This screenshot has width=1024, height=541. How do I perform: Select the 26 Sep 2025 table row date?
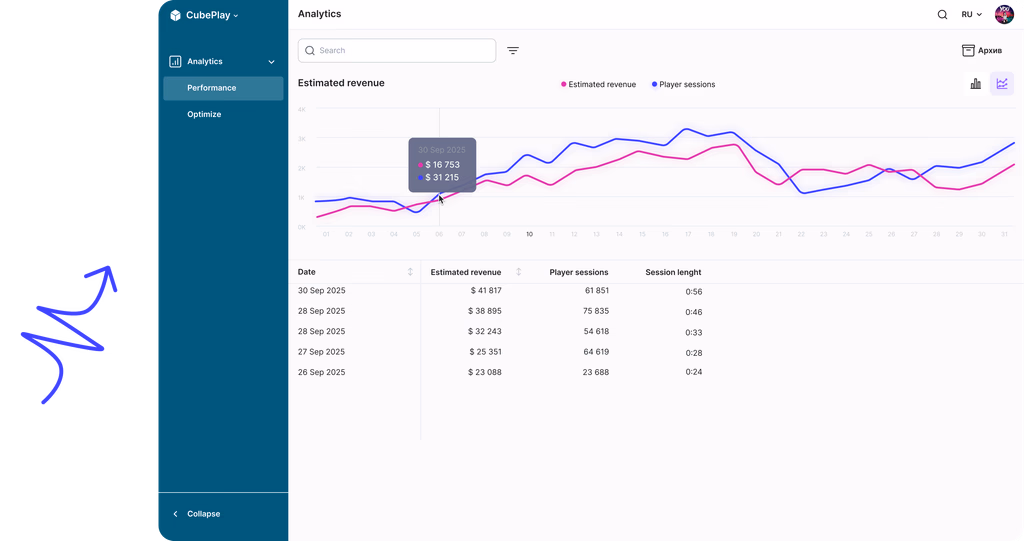[321, 372]
